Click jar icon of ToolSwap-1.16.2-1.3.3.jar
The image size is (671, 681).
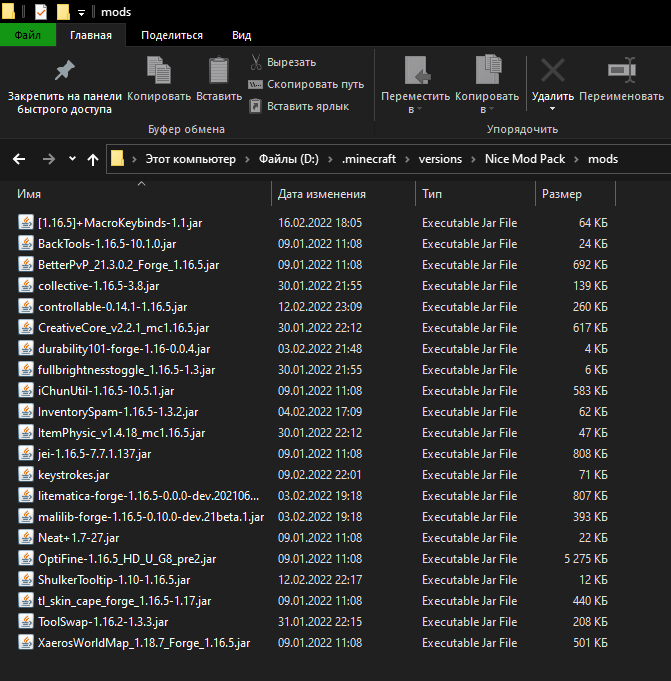[26, 621]
